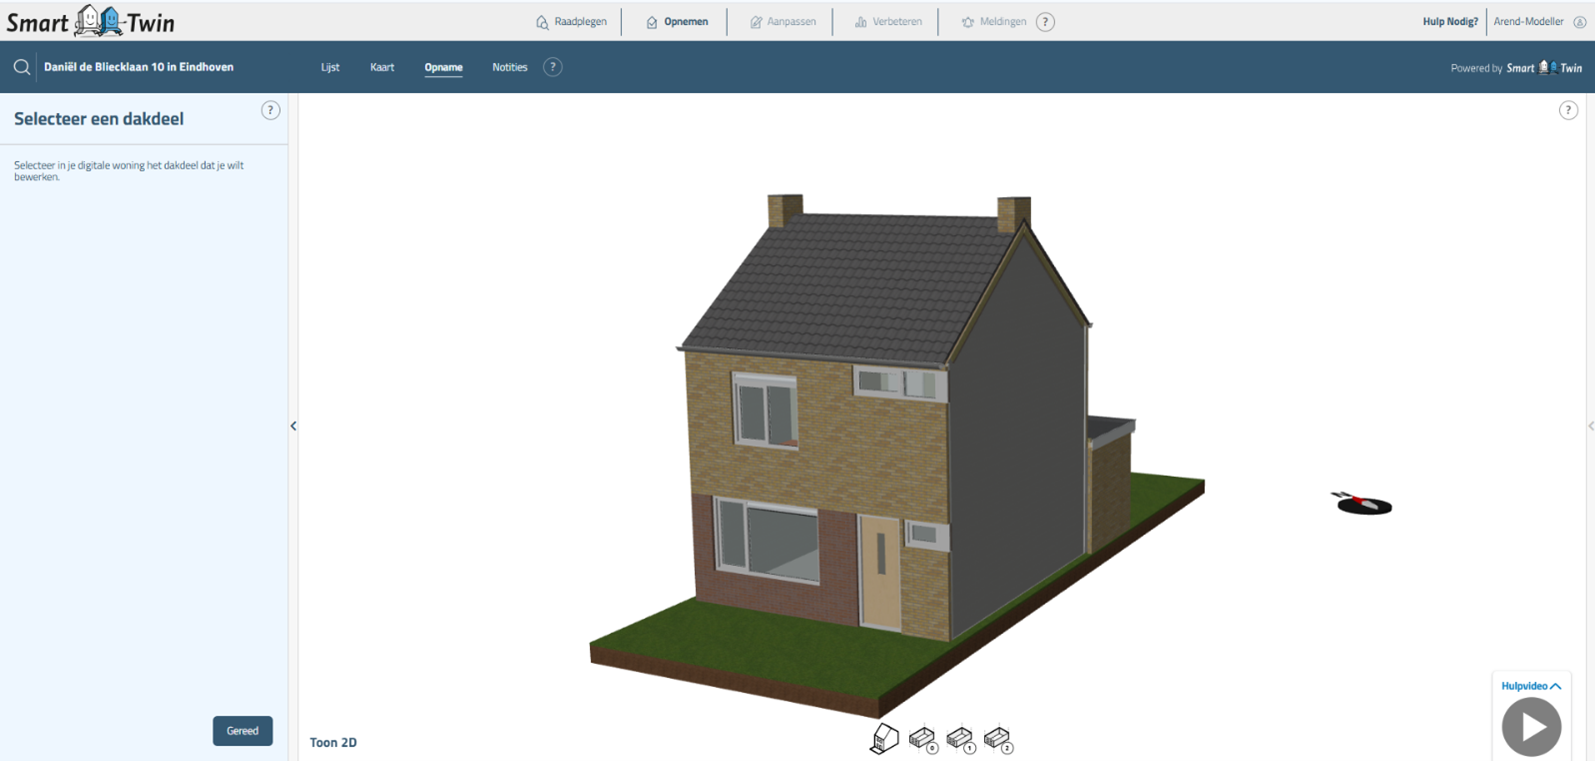Expand the right side panel
1595x761 pixels.
pos(1589,426)
